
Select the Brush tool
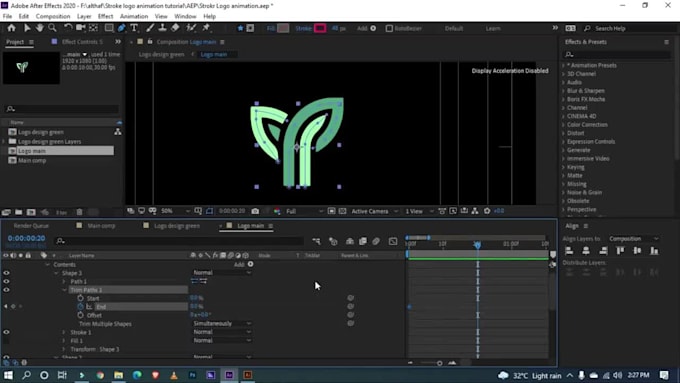click(150, 28)
